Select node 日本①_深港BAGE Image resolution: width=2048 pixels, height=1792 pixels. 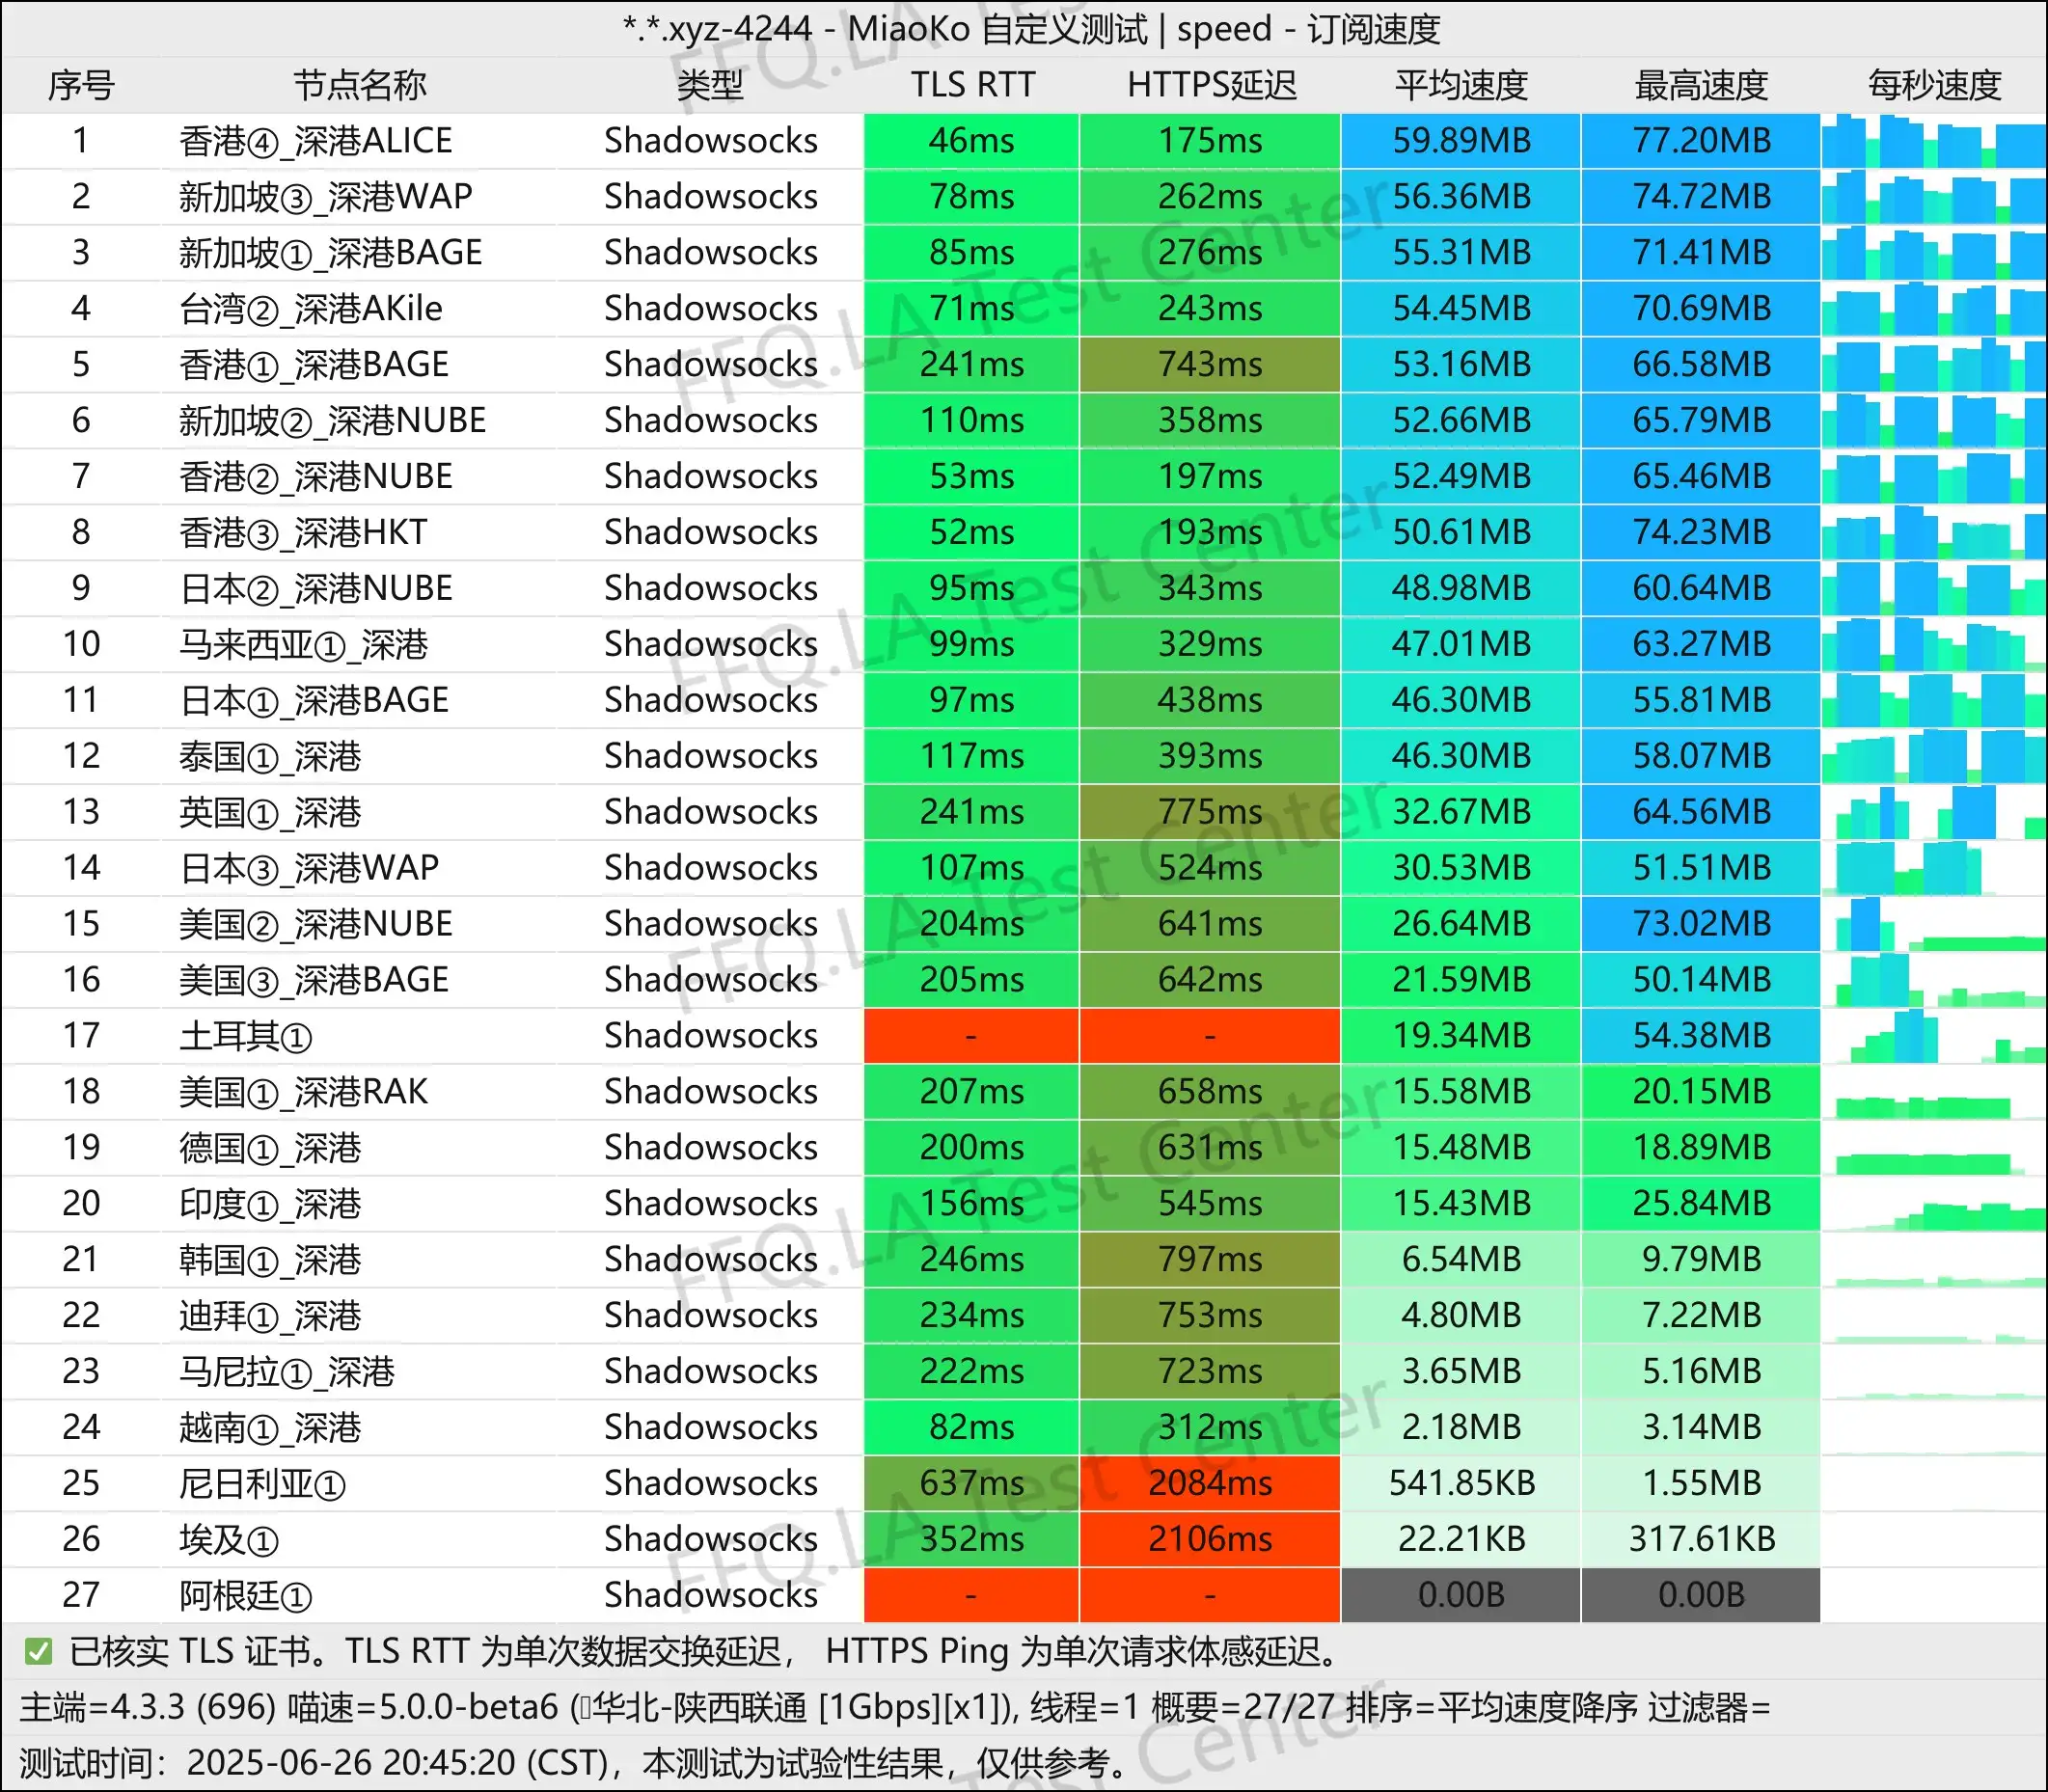[x=313, y=701]
